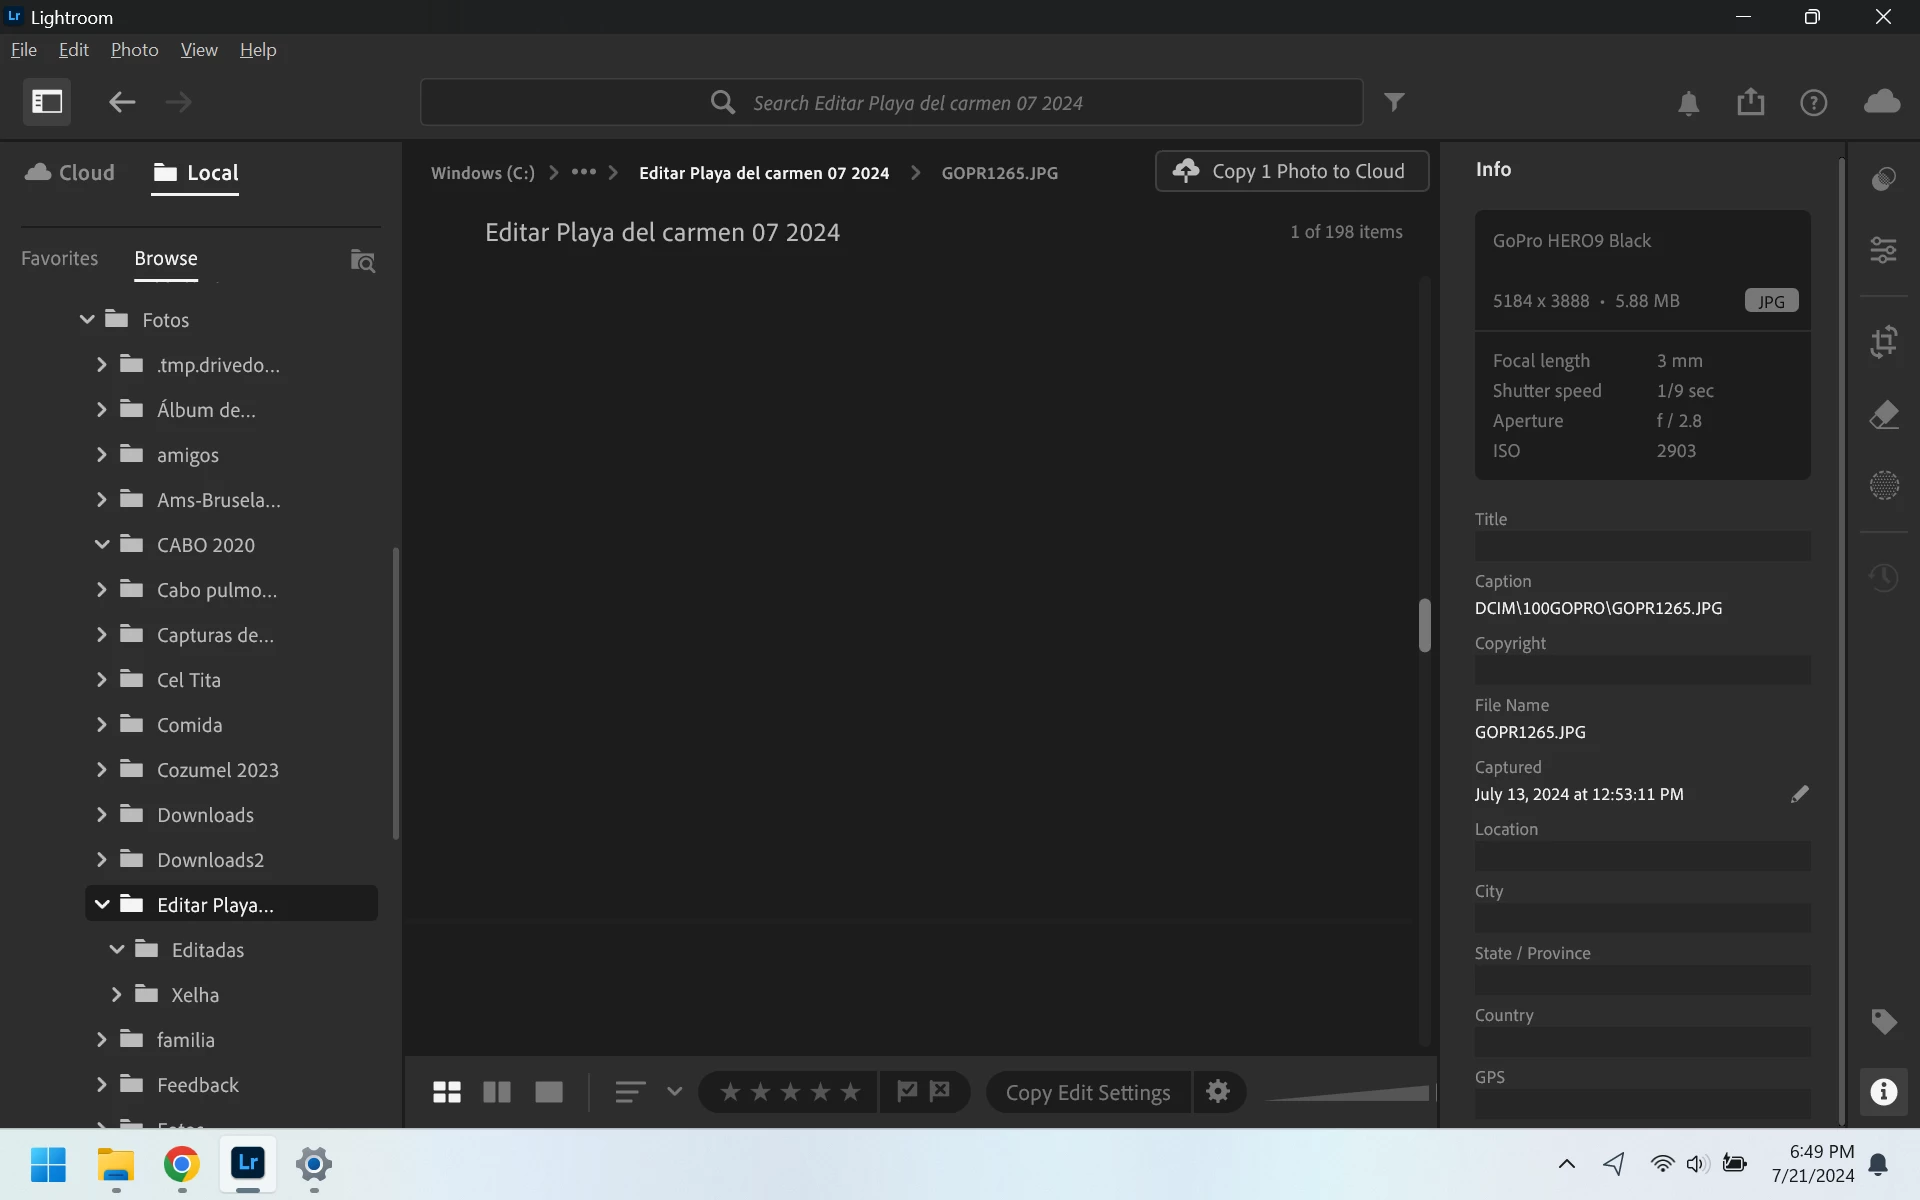Click the thumbnail size slider
This screenshot has width=1920, height=1200.
tap(1350, 1093)
